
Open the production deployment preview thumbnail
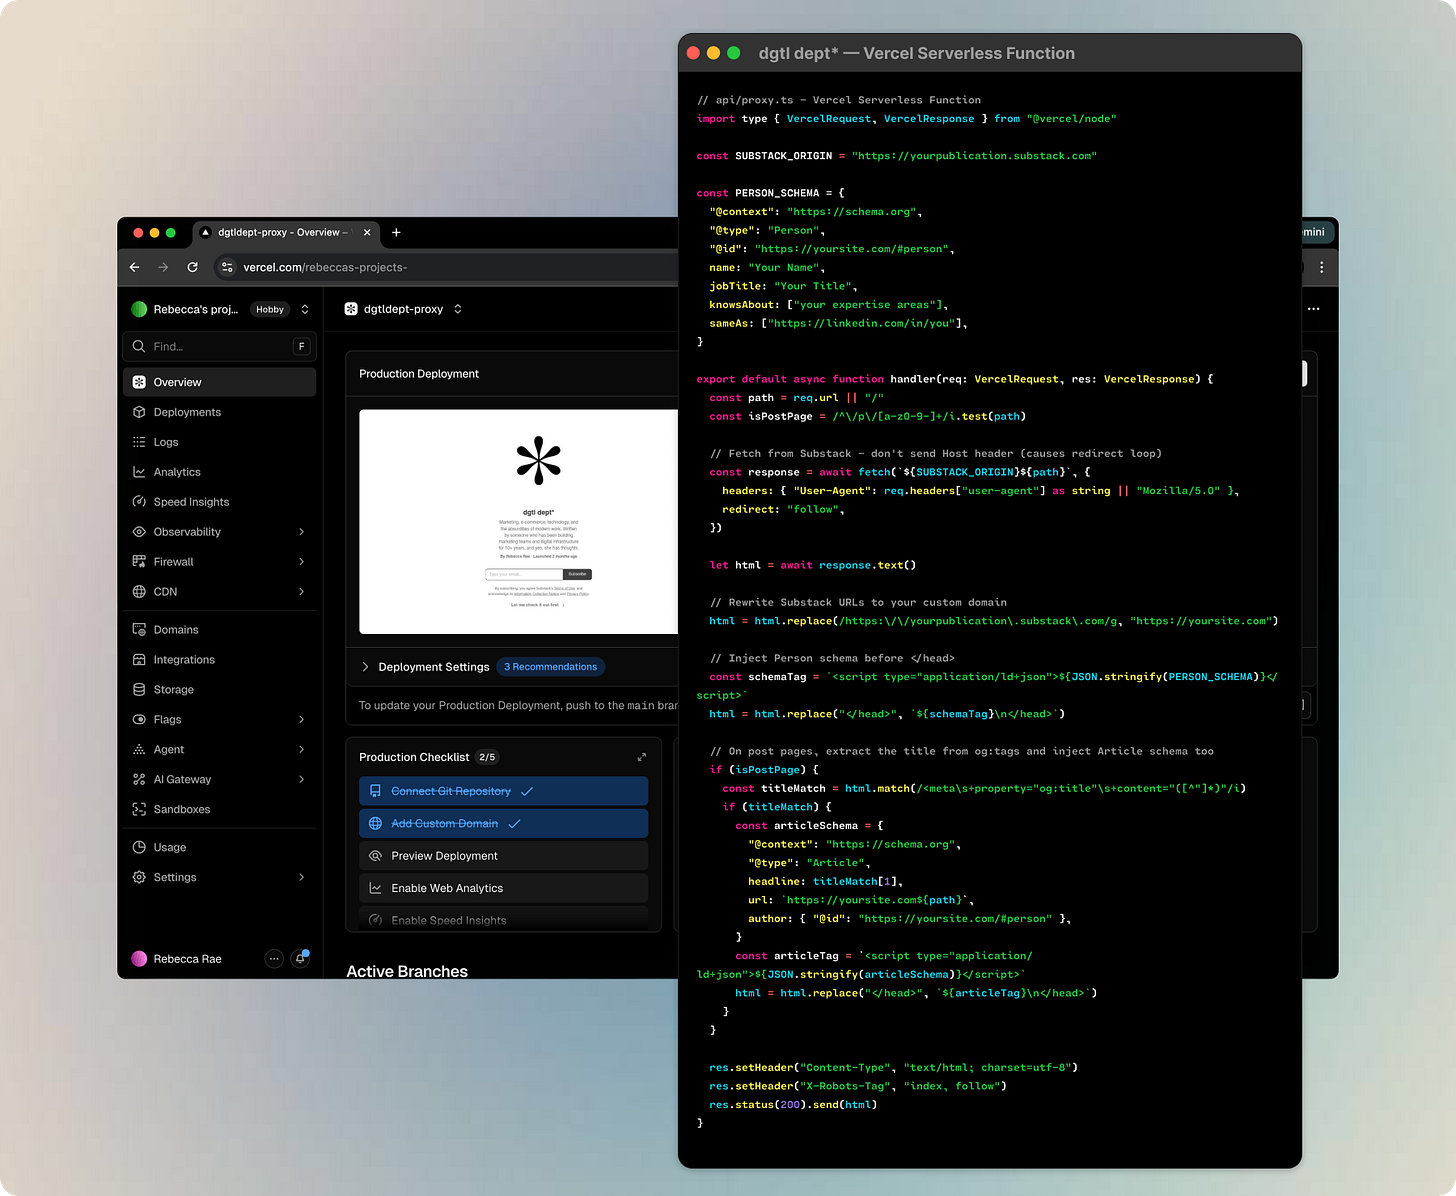518,522
